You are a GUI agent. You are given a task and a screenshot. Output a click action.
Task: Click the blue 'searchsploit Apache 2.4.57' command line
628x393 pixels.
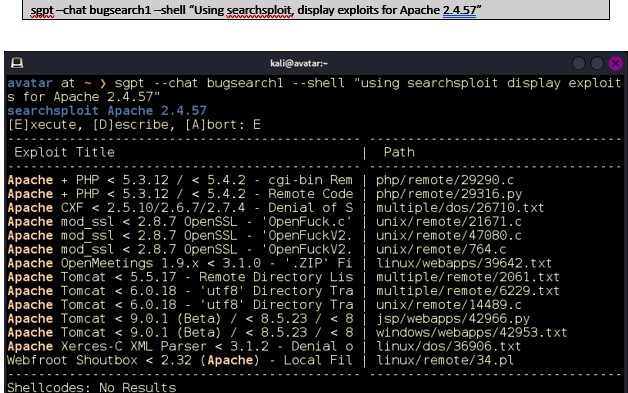click(107, 111)
